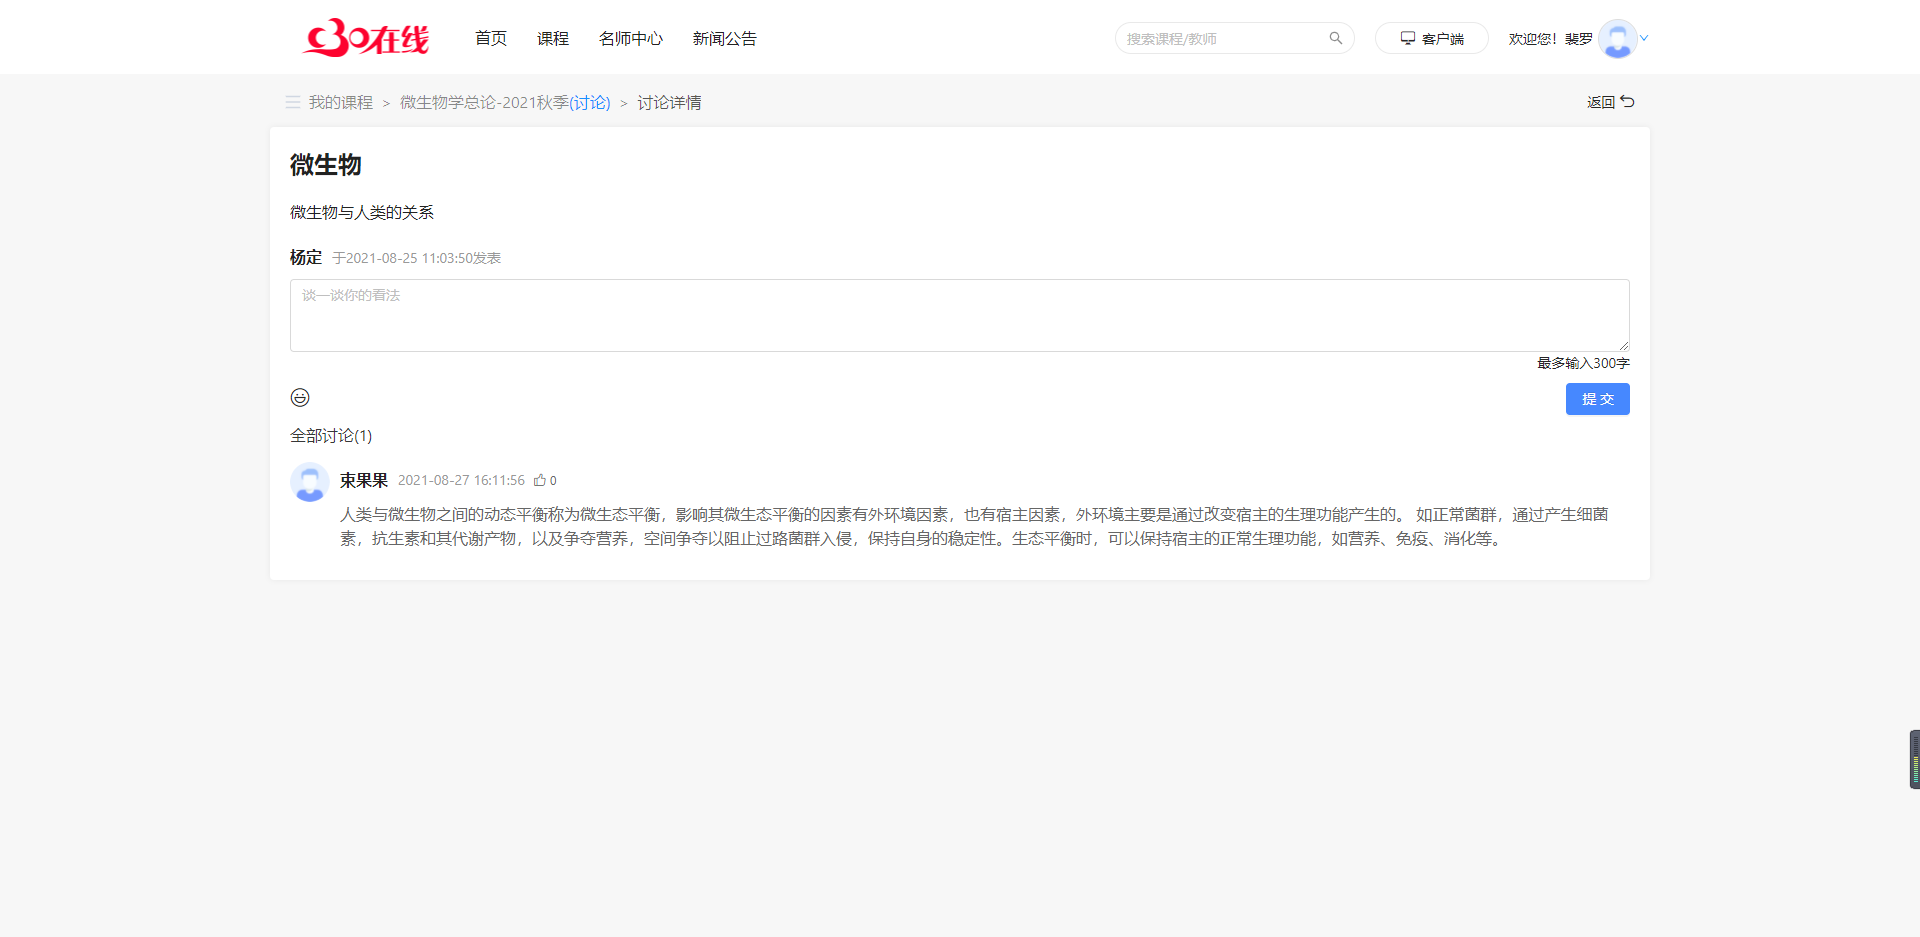Screen dimensions: 1920x937
Task: Open your profile via the avatar image
Action: [1617, 40]
